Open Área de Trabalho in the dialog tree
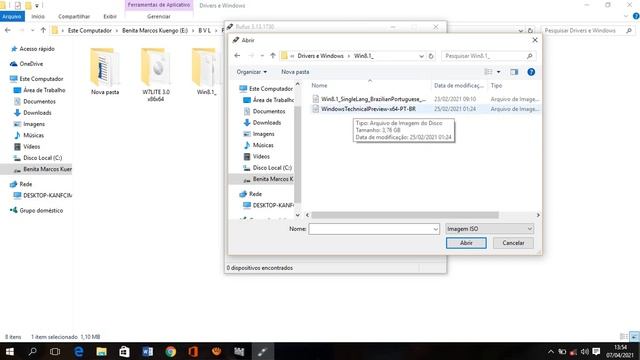640x360 pixels. [x=269, y=100]
